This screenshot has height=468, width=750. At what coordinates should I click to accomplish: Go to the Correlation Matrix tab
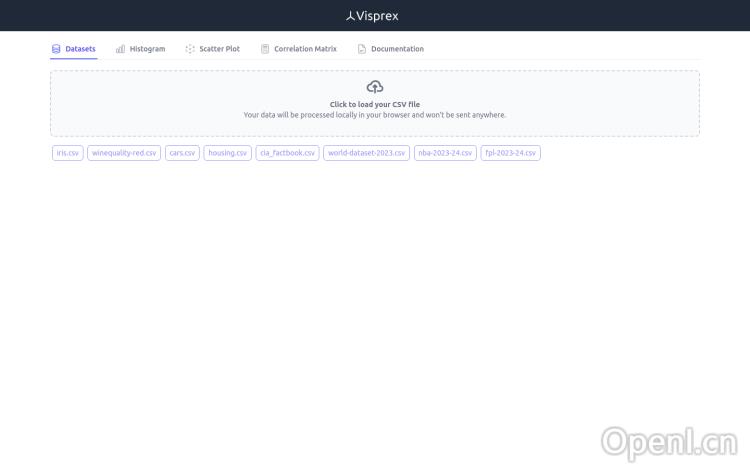[305, 49]
